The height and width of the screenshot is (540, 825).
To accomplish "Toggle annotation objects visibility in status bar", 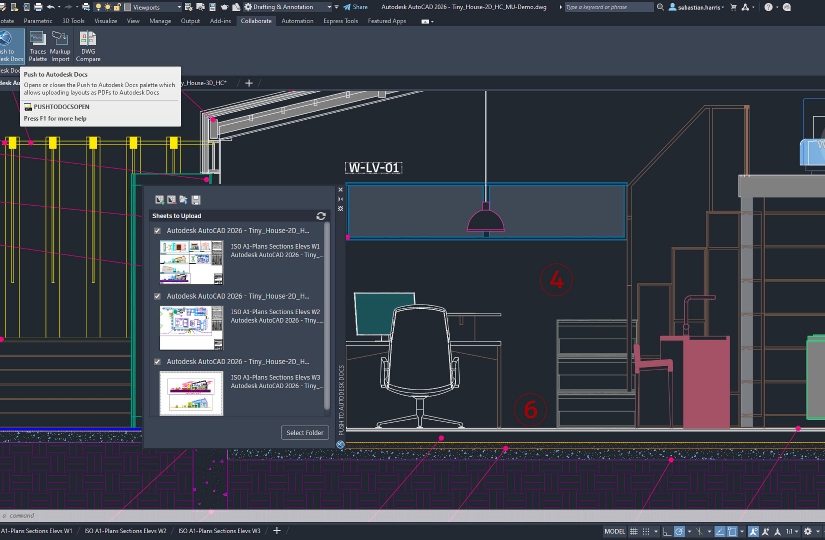I will point(753,532).
